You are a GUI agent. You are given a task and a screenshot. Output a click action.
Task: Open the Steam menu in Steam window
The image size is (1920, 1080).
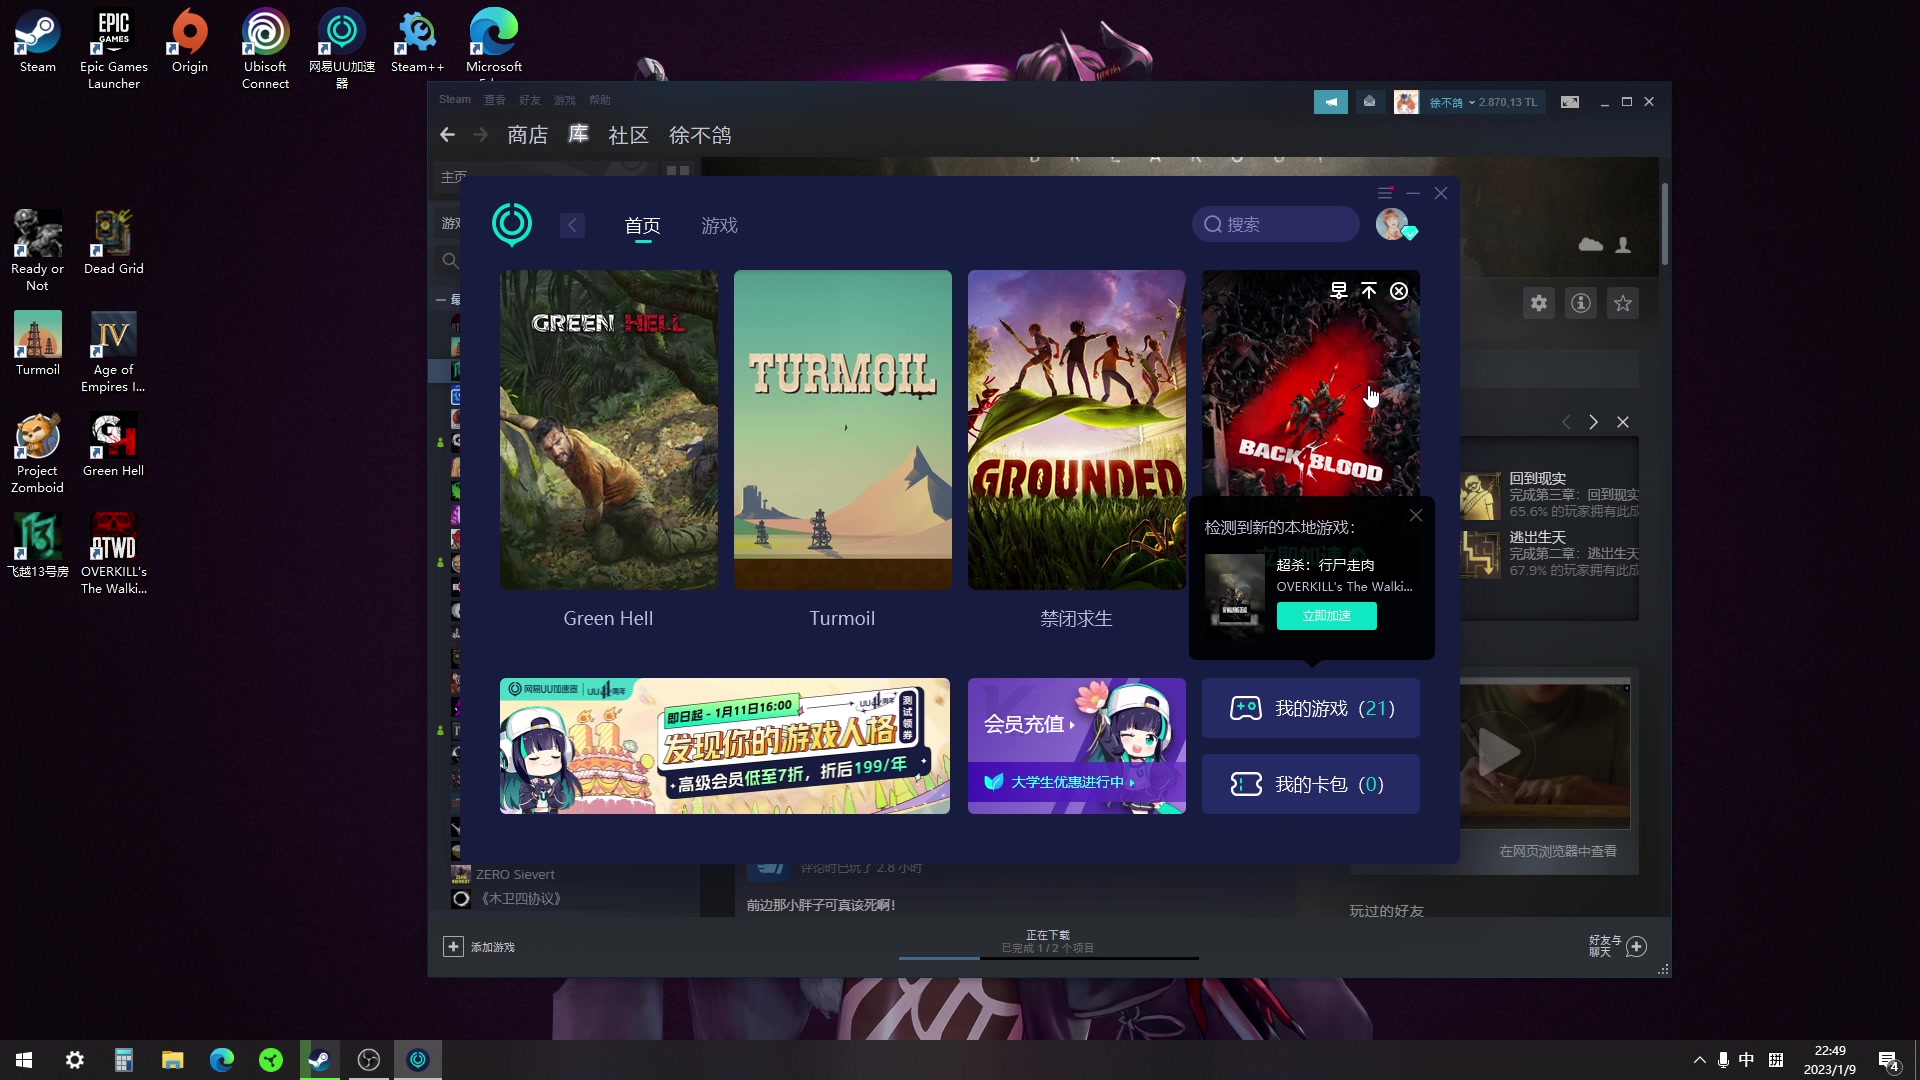(455, 100)
